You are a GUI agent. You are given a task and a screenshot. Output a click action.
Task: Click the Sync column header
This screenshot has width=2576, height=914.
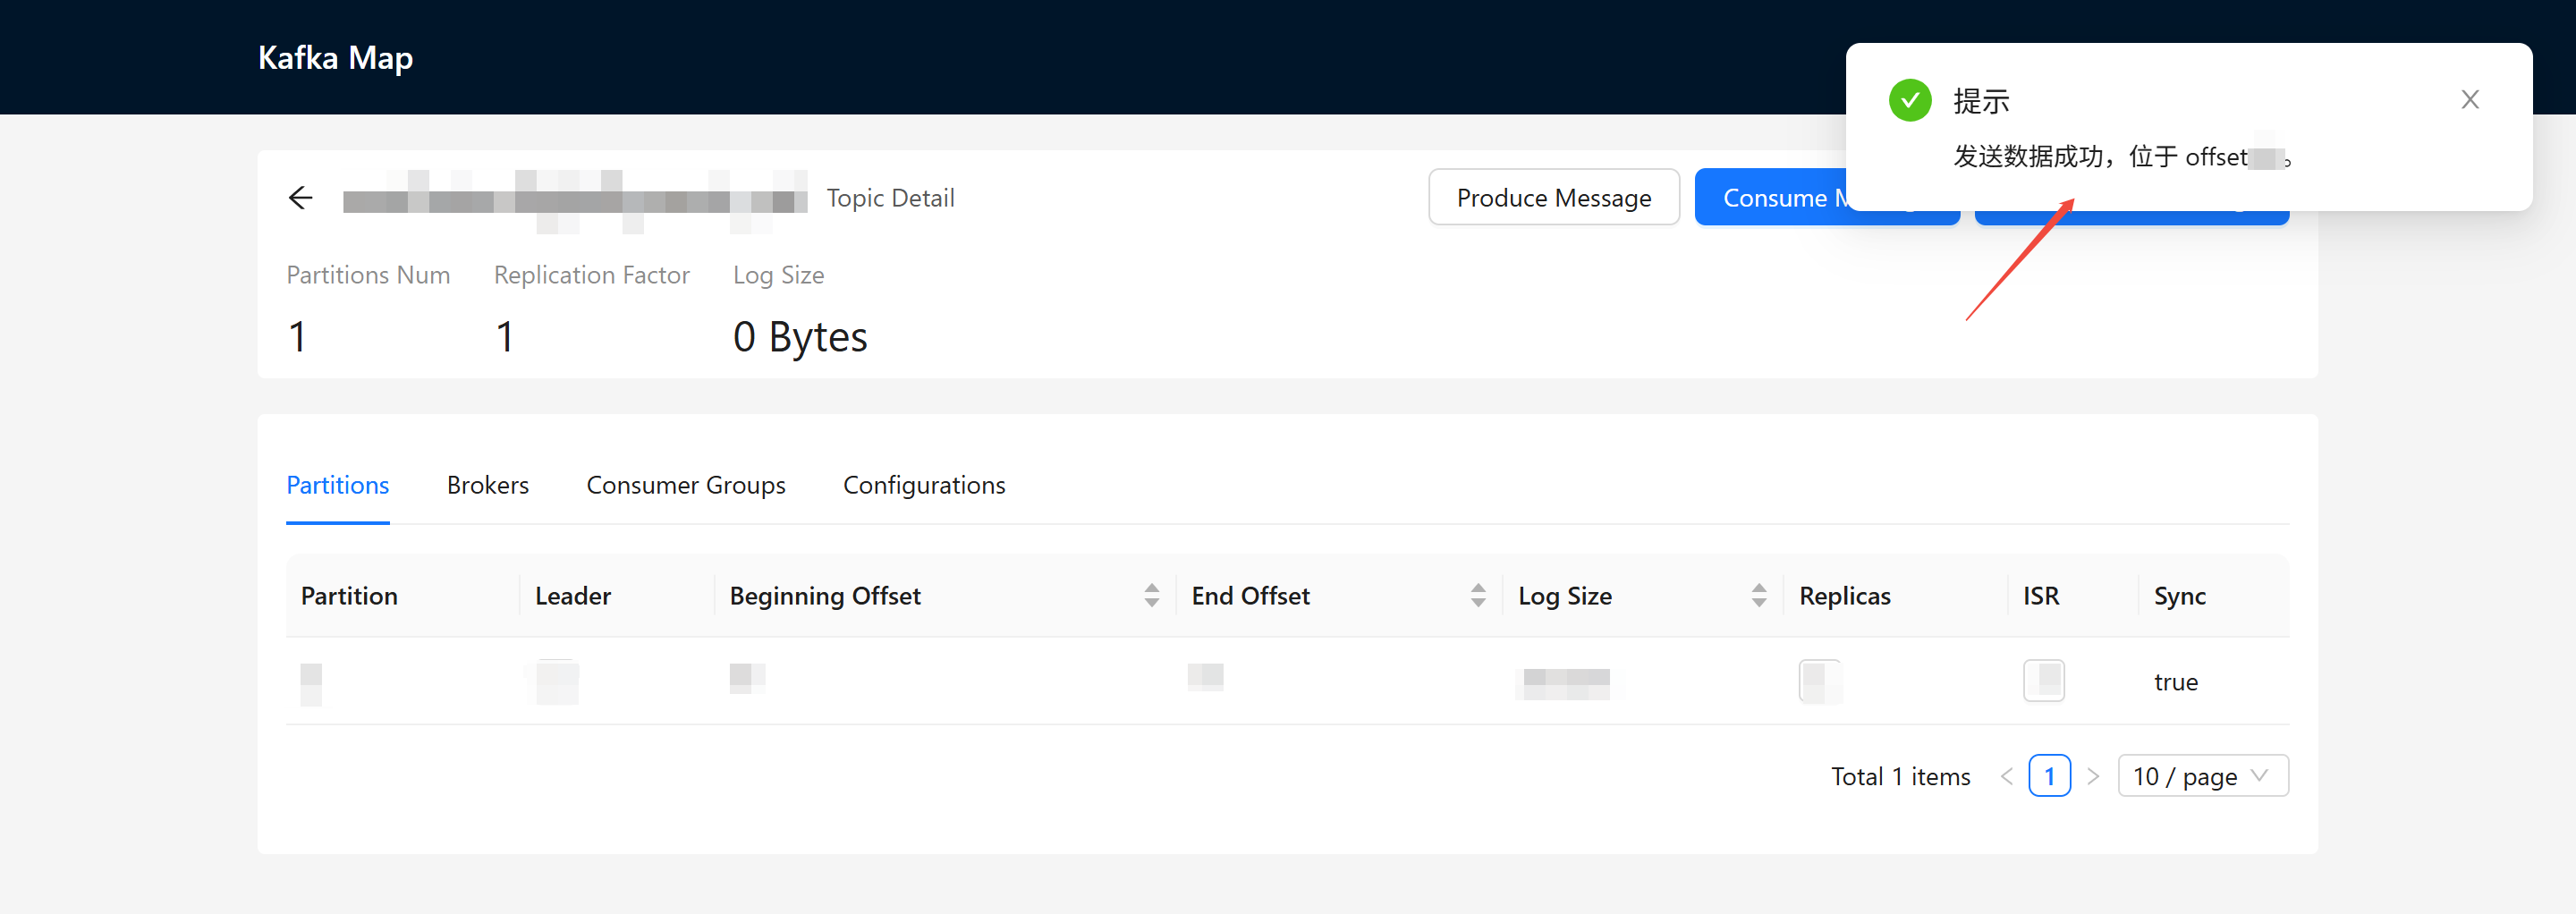coord(2179,596)
